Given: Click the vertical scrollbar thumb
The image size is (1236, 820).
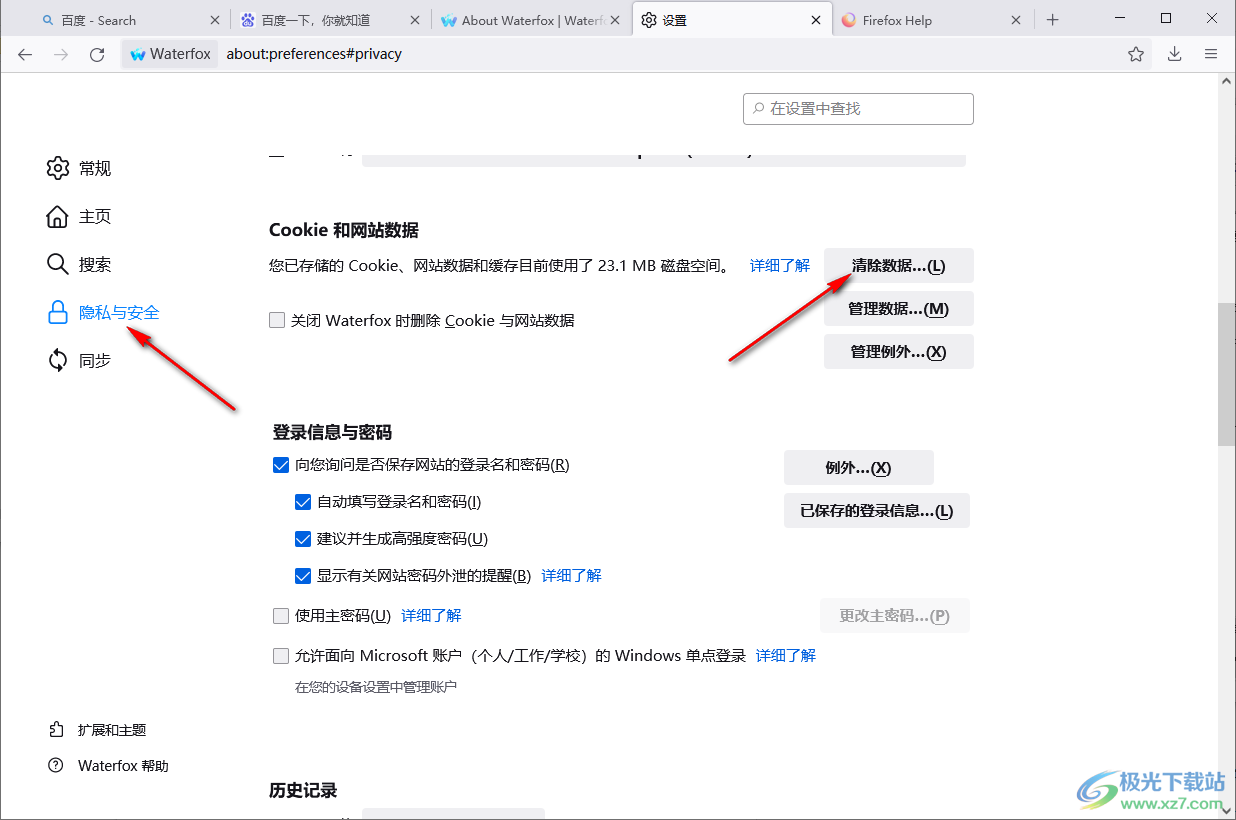Looking at the screenshot, I should pyautogui.click(x=1227, y=375).
